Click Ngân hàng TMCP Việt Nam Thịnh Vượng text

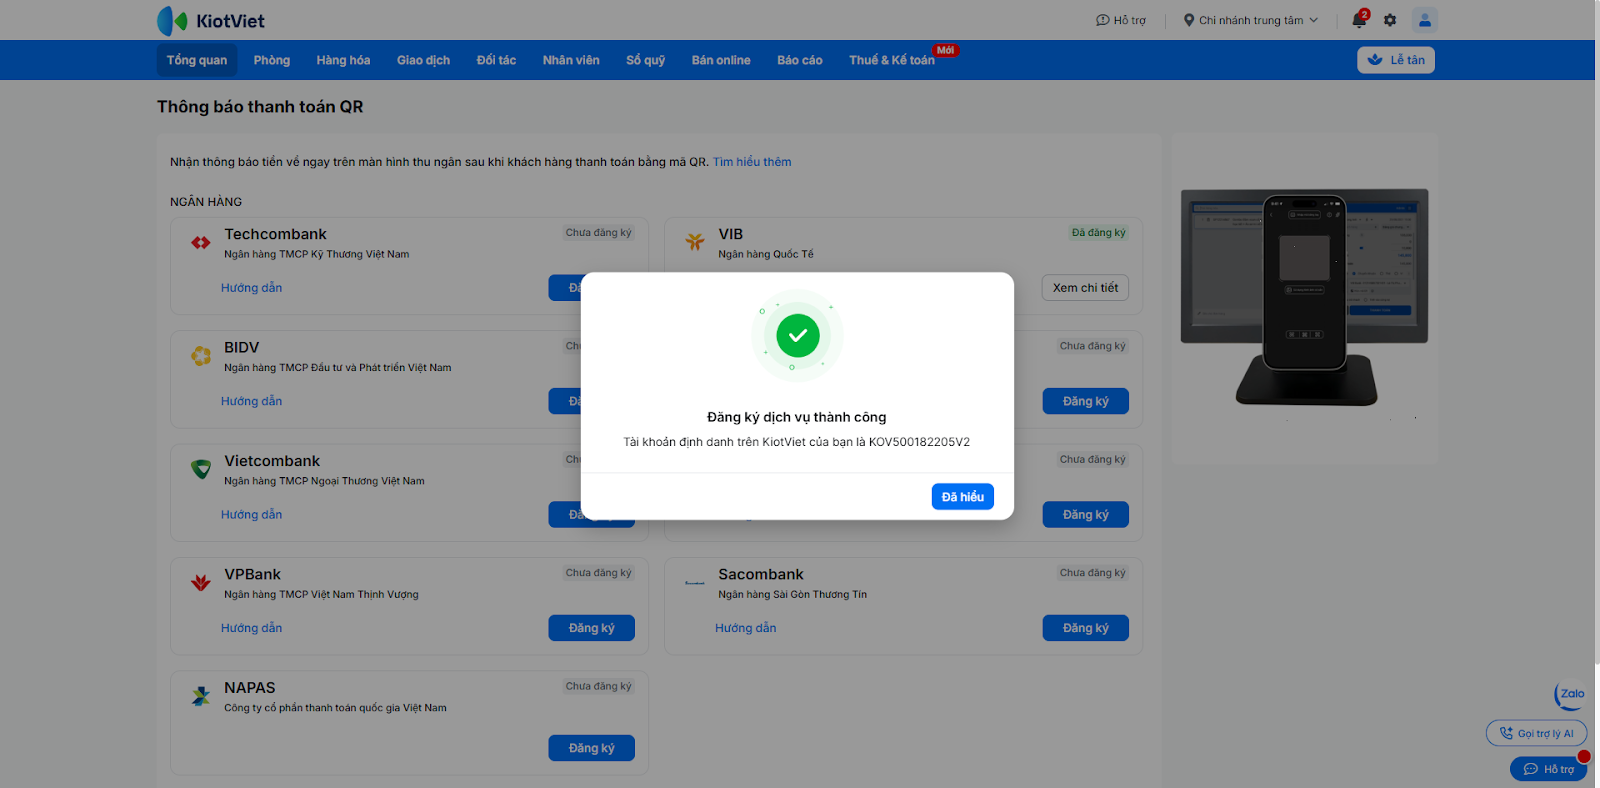tap(322, 594)
